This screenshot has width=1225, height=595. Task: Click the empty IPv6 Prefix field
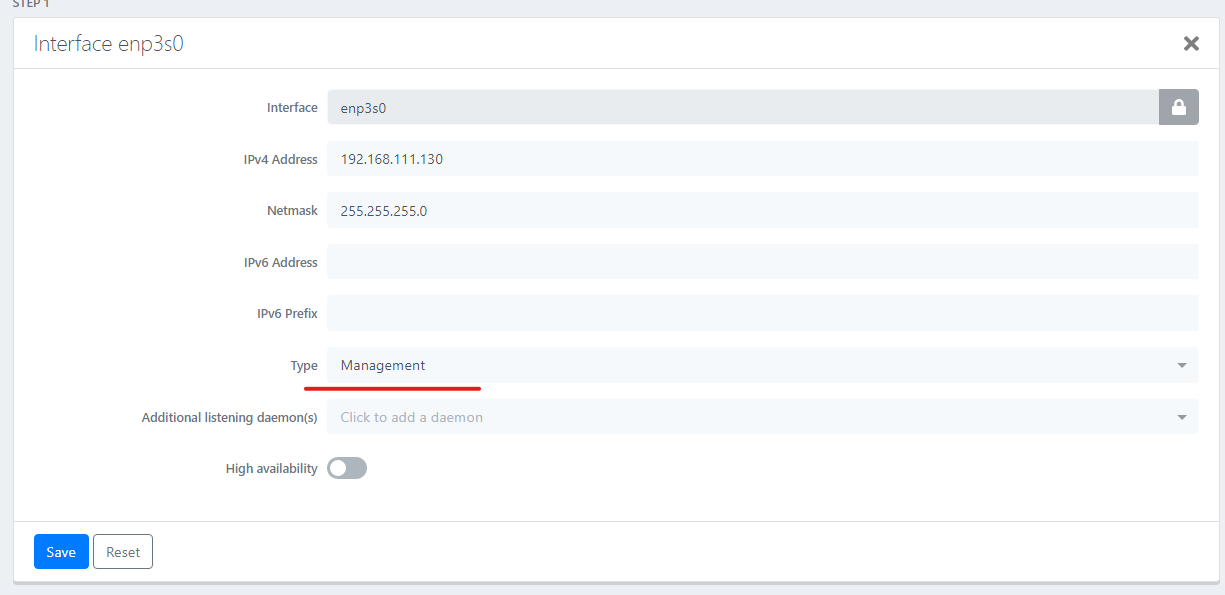coord(760,314)
